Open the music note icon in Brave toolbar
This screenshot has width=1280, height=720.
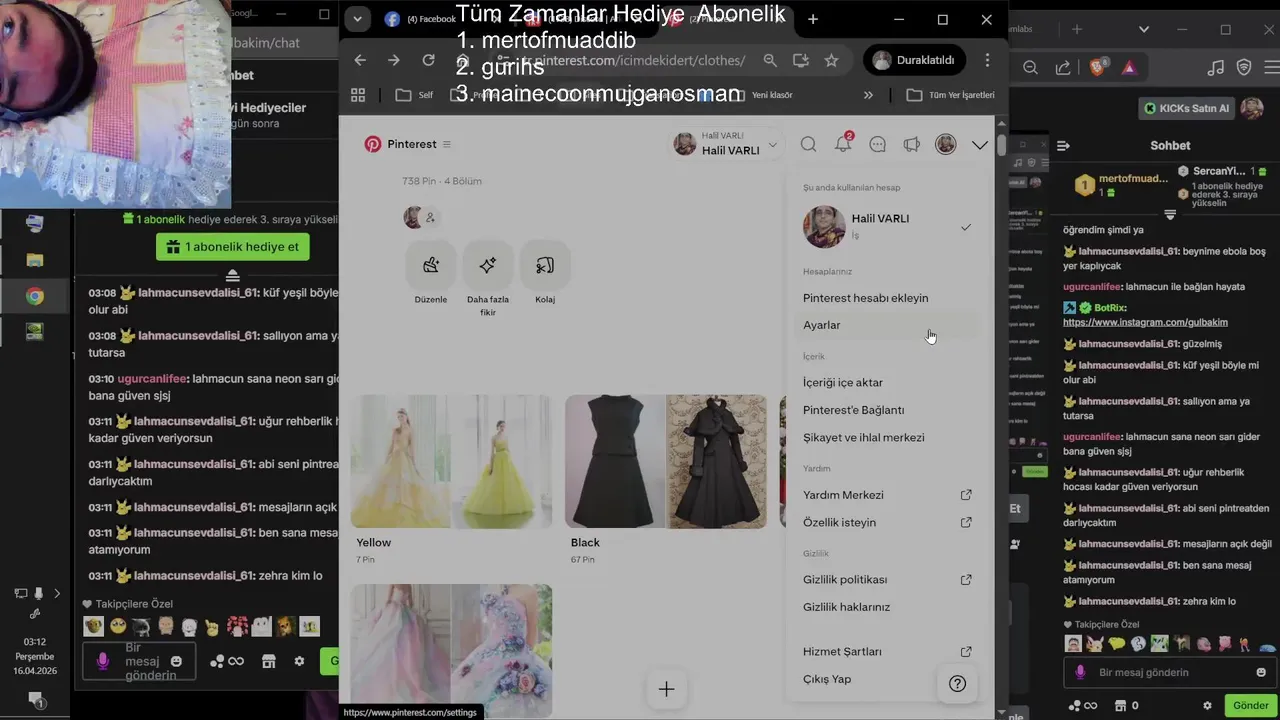tap(1215, 67)
